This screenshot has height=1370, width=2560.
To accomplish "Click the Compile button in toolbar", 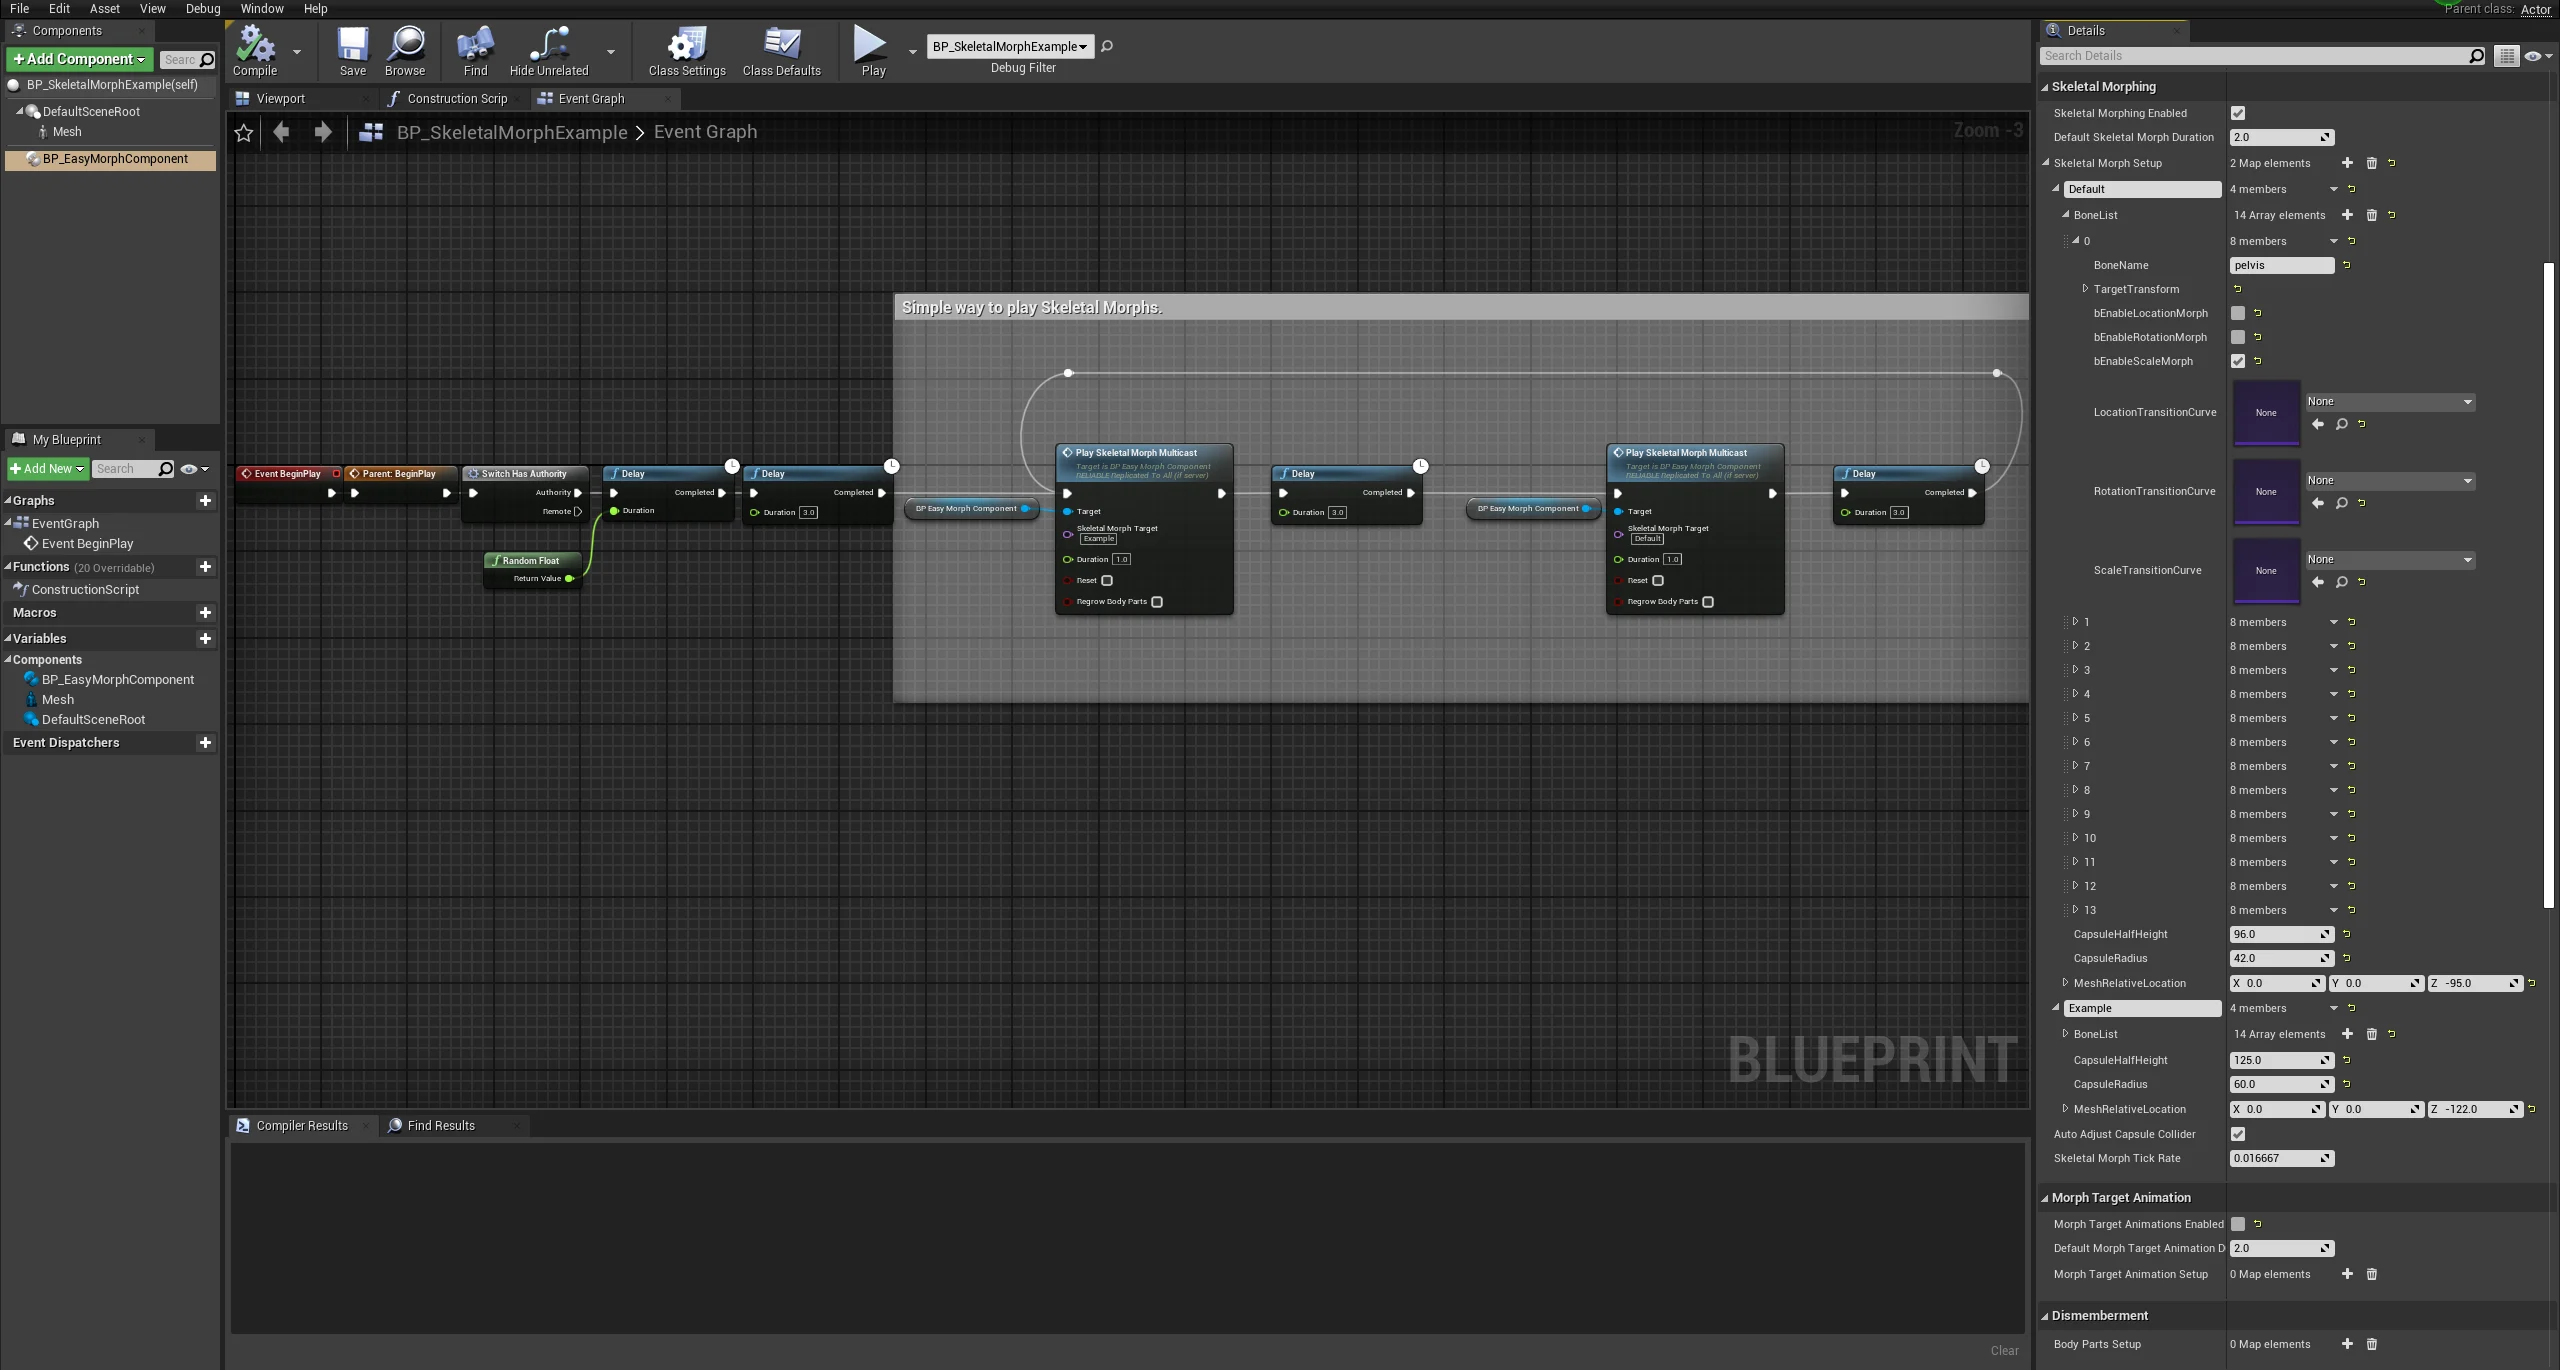I will coord(256,51).
